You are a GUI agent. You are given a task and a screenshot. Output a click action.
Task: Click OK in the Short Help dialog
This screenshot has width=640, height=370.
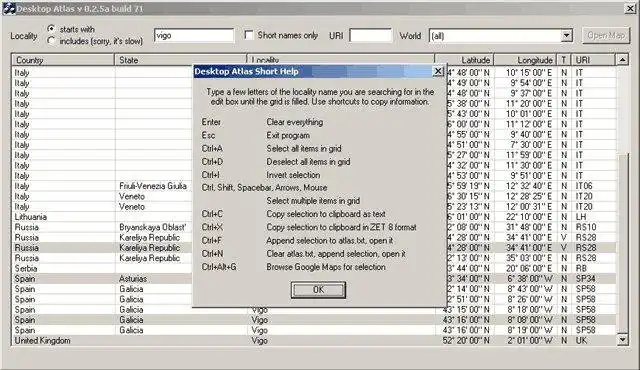[x=318, y=290]
